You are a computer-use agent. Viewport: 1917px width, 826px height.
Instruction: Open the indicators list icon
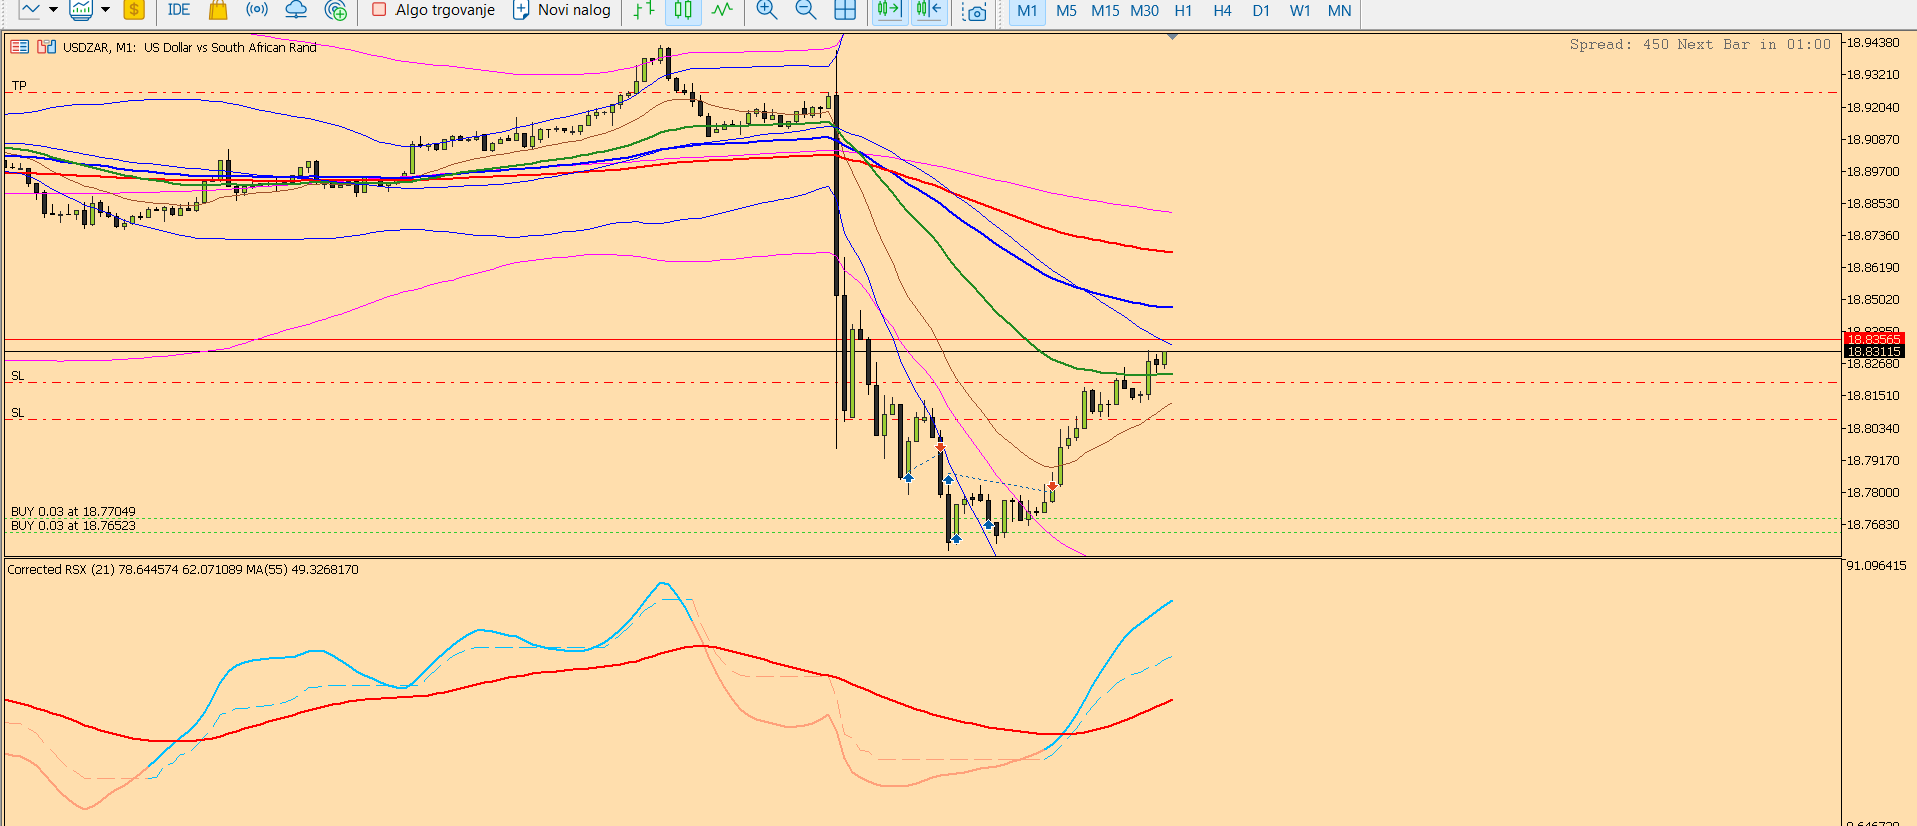click(81, 10)
